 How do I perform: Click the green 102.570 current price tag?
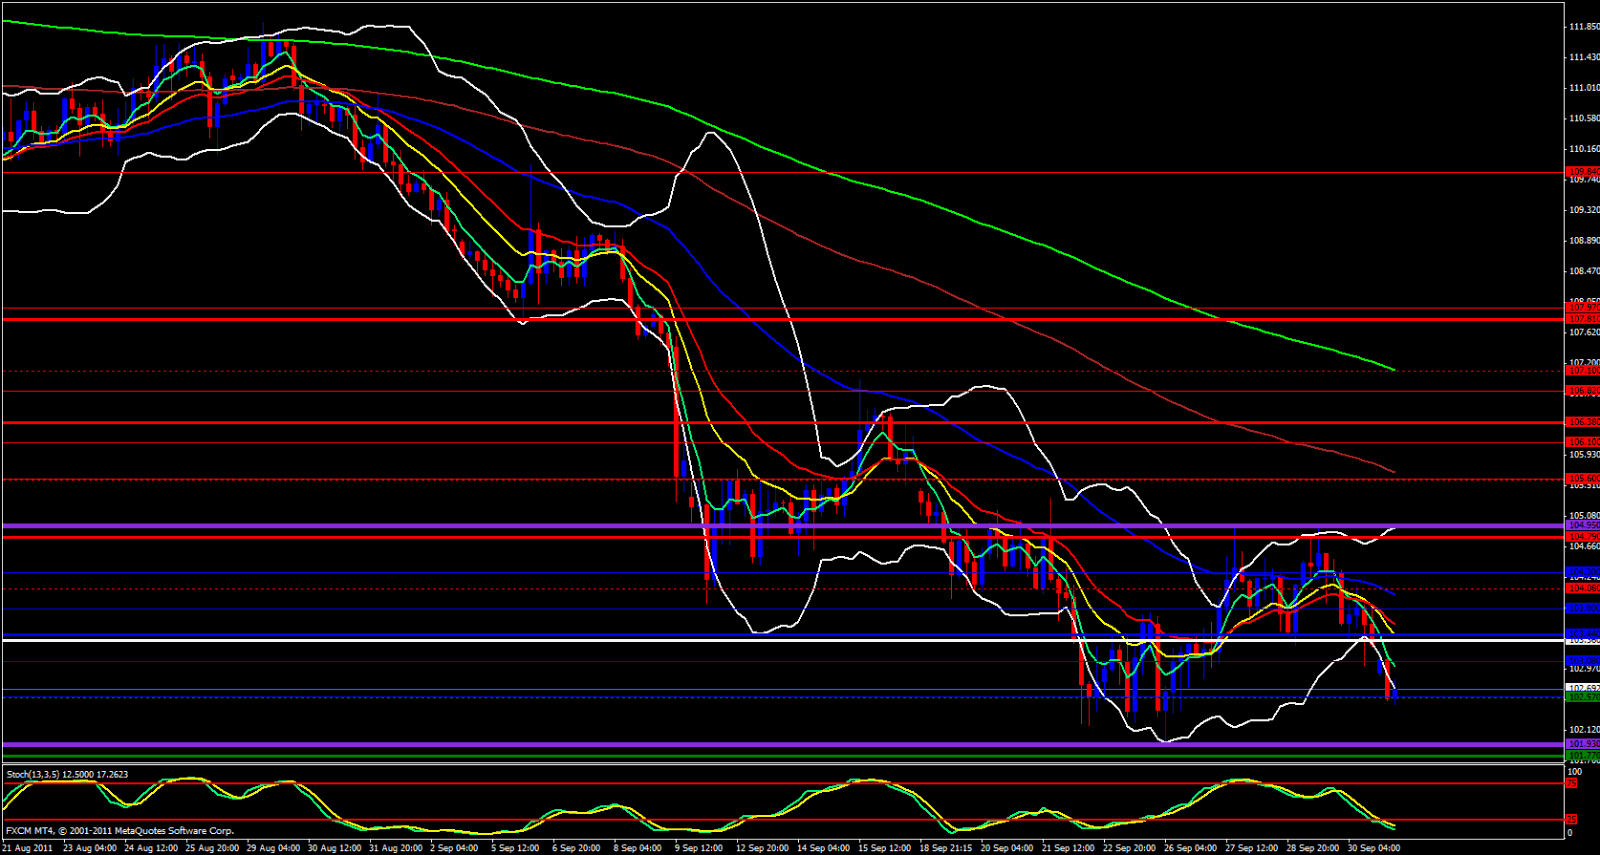tap(1582, 697)
